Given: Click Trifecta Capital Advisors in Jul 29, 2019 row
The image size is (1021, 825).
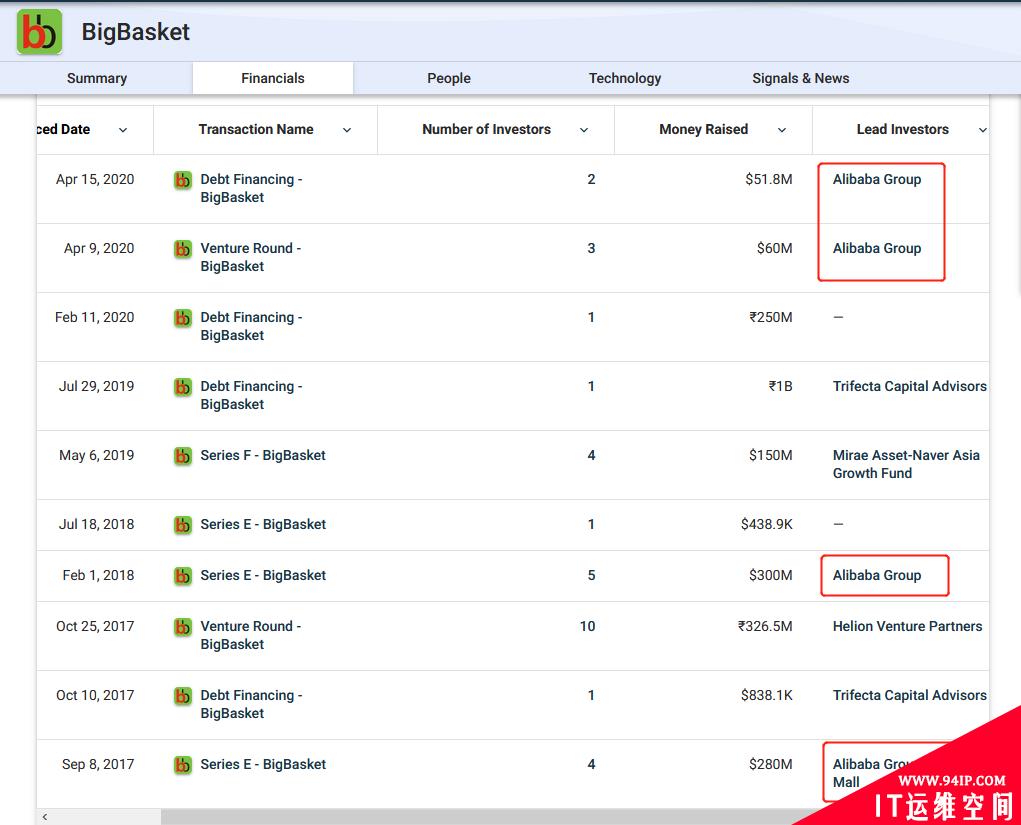Looking at the screenshot, I should click(x=910, y=386).
